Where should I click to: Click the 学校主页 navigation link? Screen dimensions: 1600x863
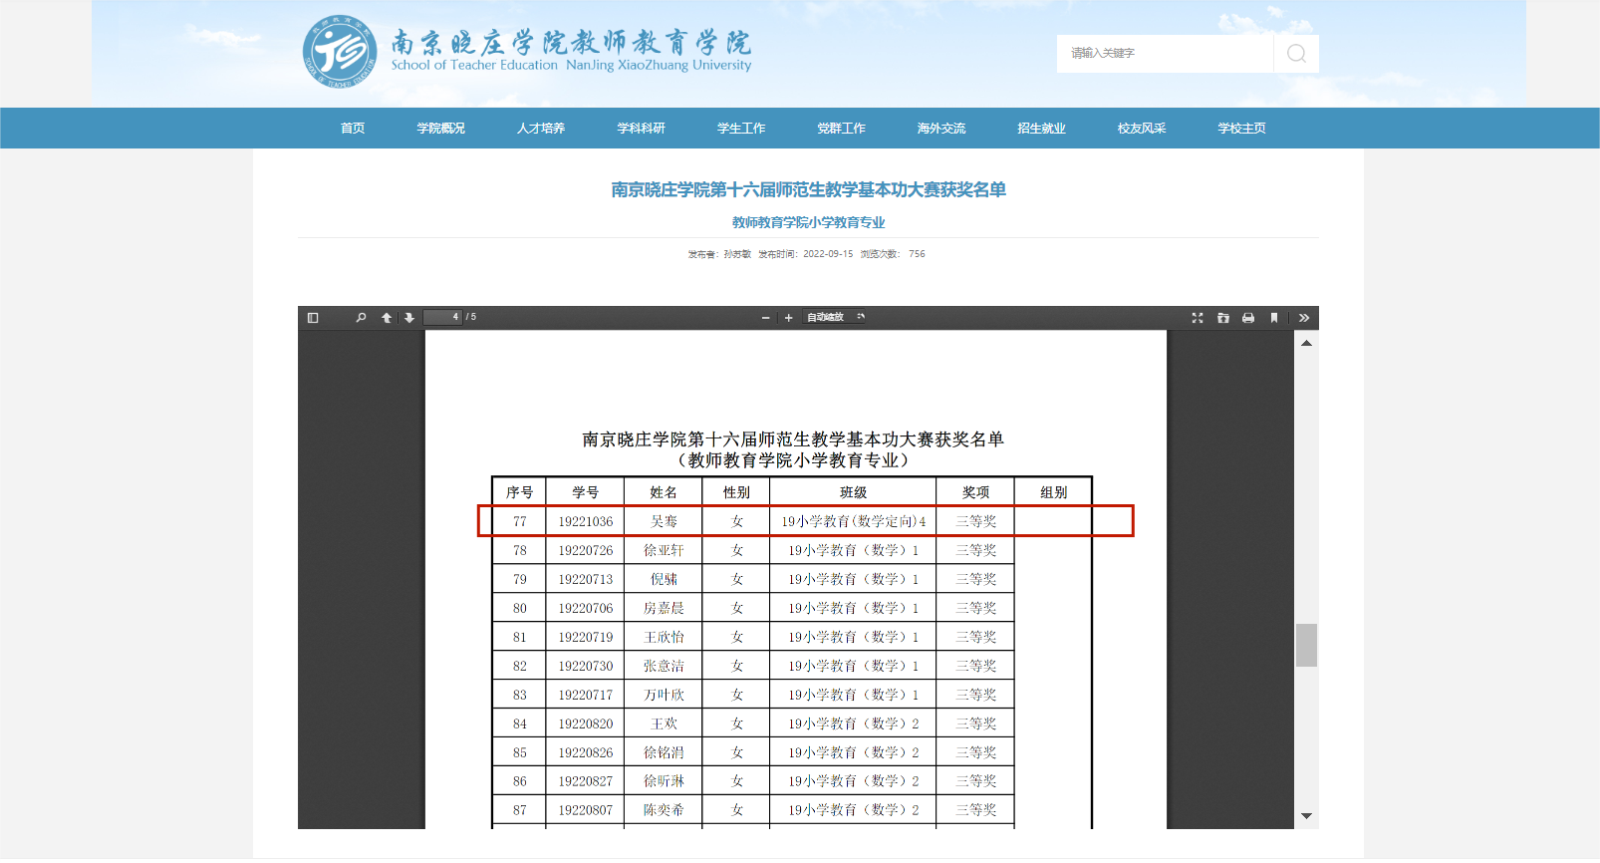(1241, 129)
